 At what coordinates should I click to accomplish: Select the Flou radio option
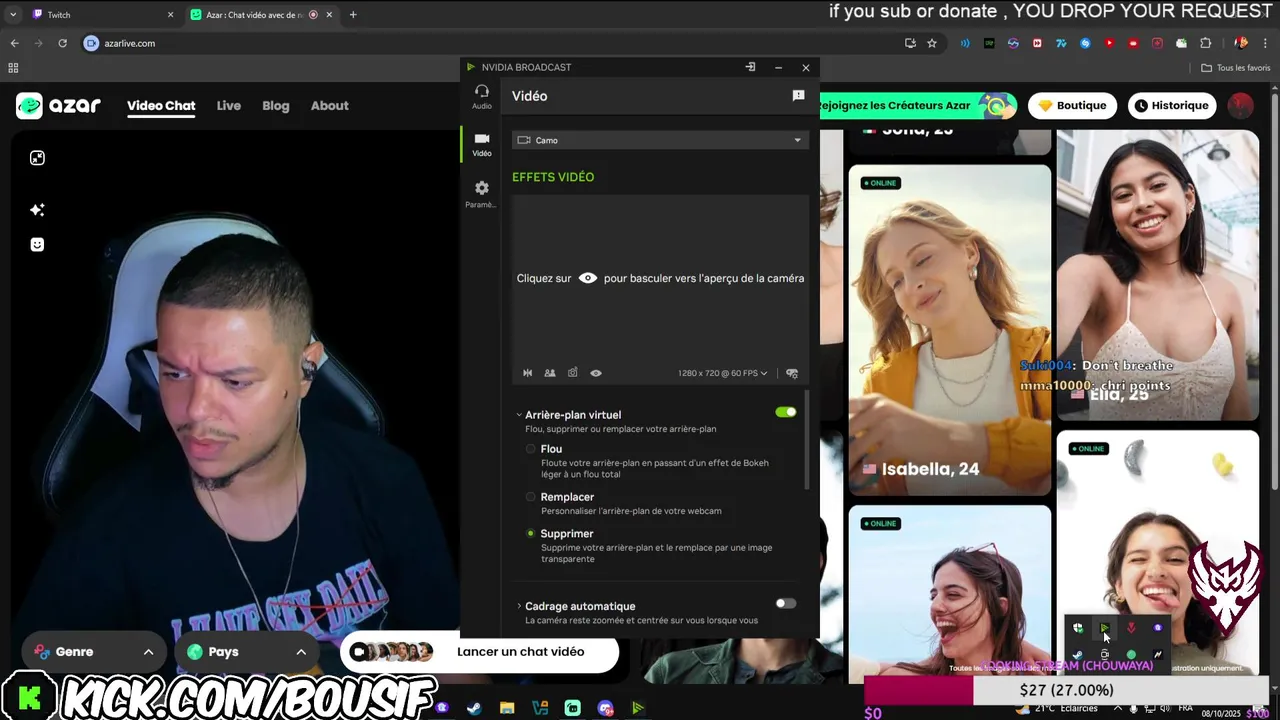[x=531, y=449]
